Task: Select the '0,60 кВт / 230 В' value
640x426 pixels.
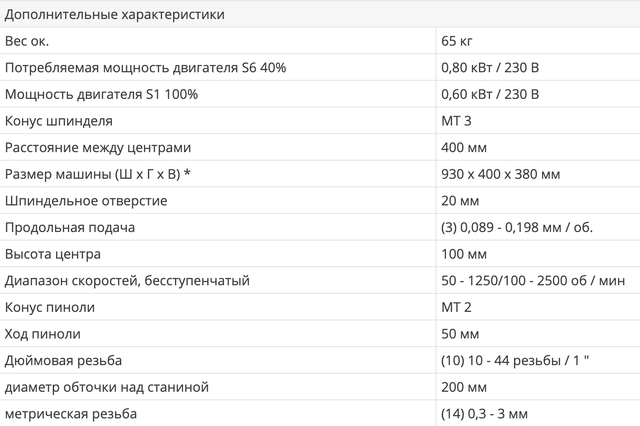Action: click(490, 94)
